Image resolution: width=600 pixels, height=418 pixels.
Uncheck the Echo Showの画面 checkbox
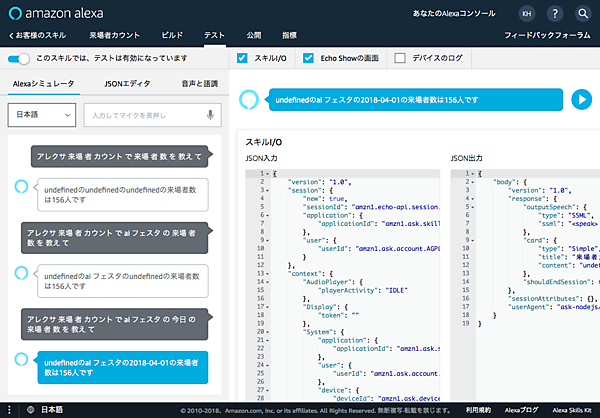coord(309,58)
